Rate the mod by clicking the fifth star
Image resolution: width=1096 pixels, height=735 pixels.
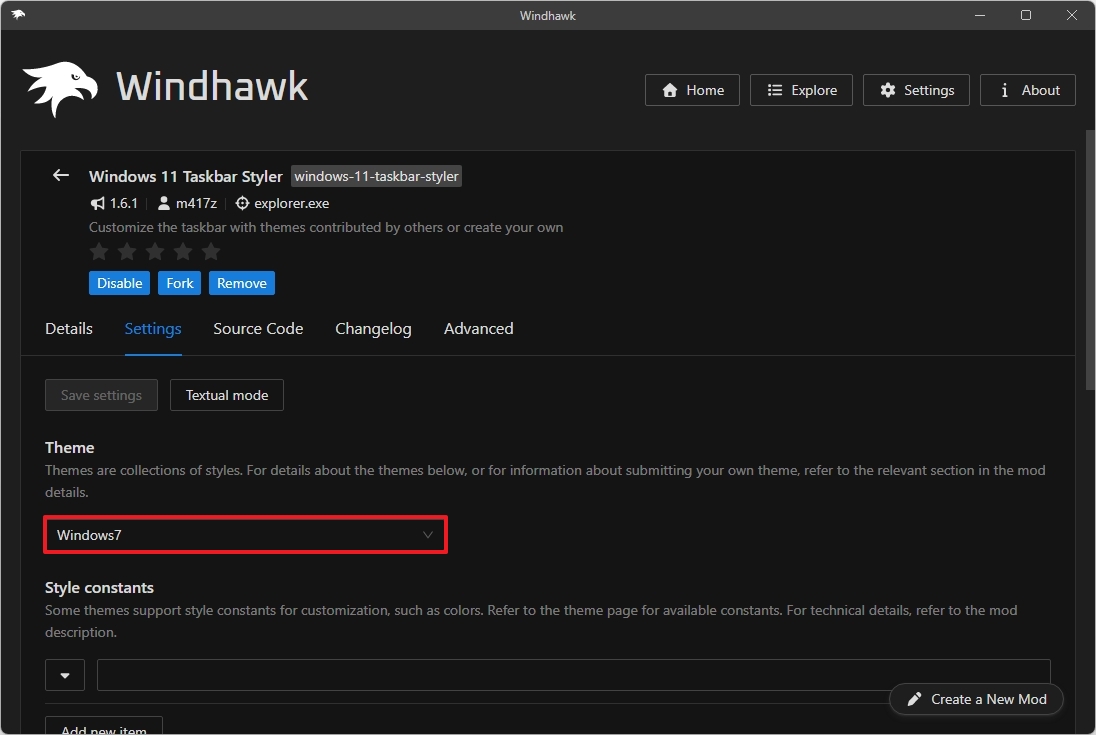pyautogui.click(x=211, y=251)
